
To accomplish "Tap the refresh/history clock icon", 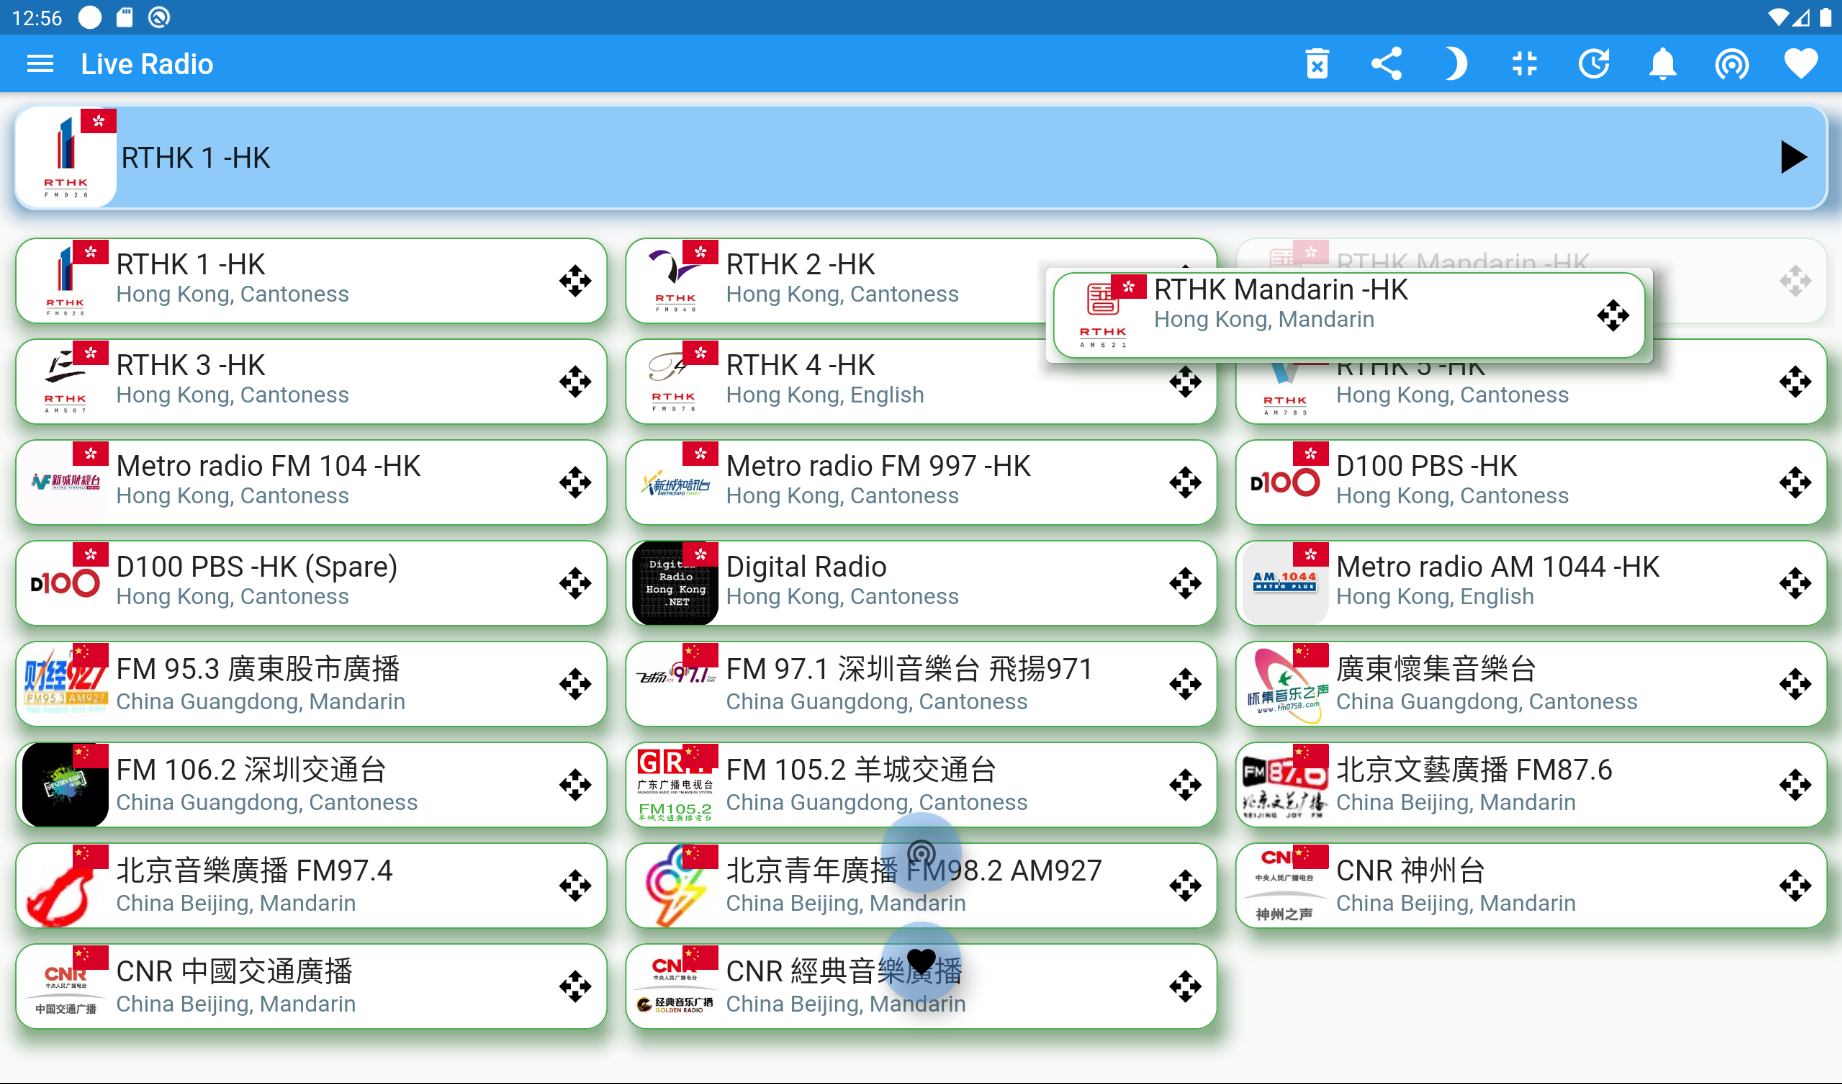I will [x=1594, y=64].
